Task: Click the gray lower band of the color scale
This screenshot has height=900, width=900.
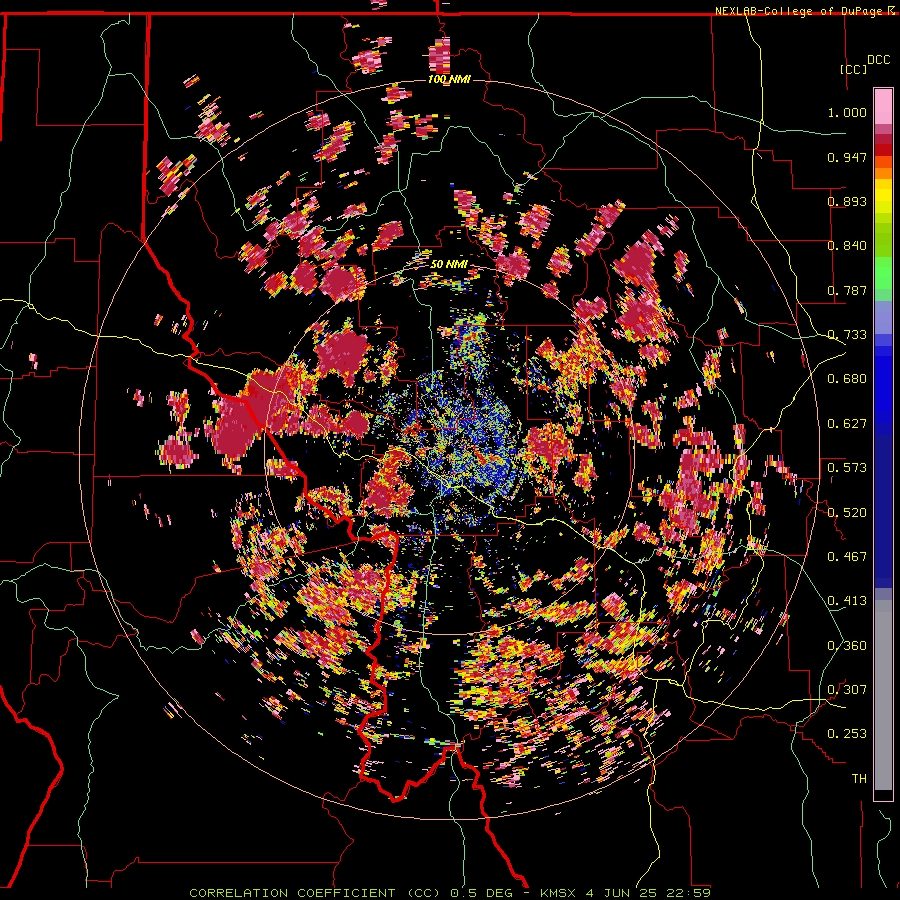Action: [883, 695]
